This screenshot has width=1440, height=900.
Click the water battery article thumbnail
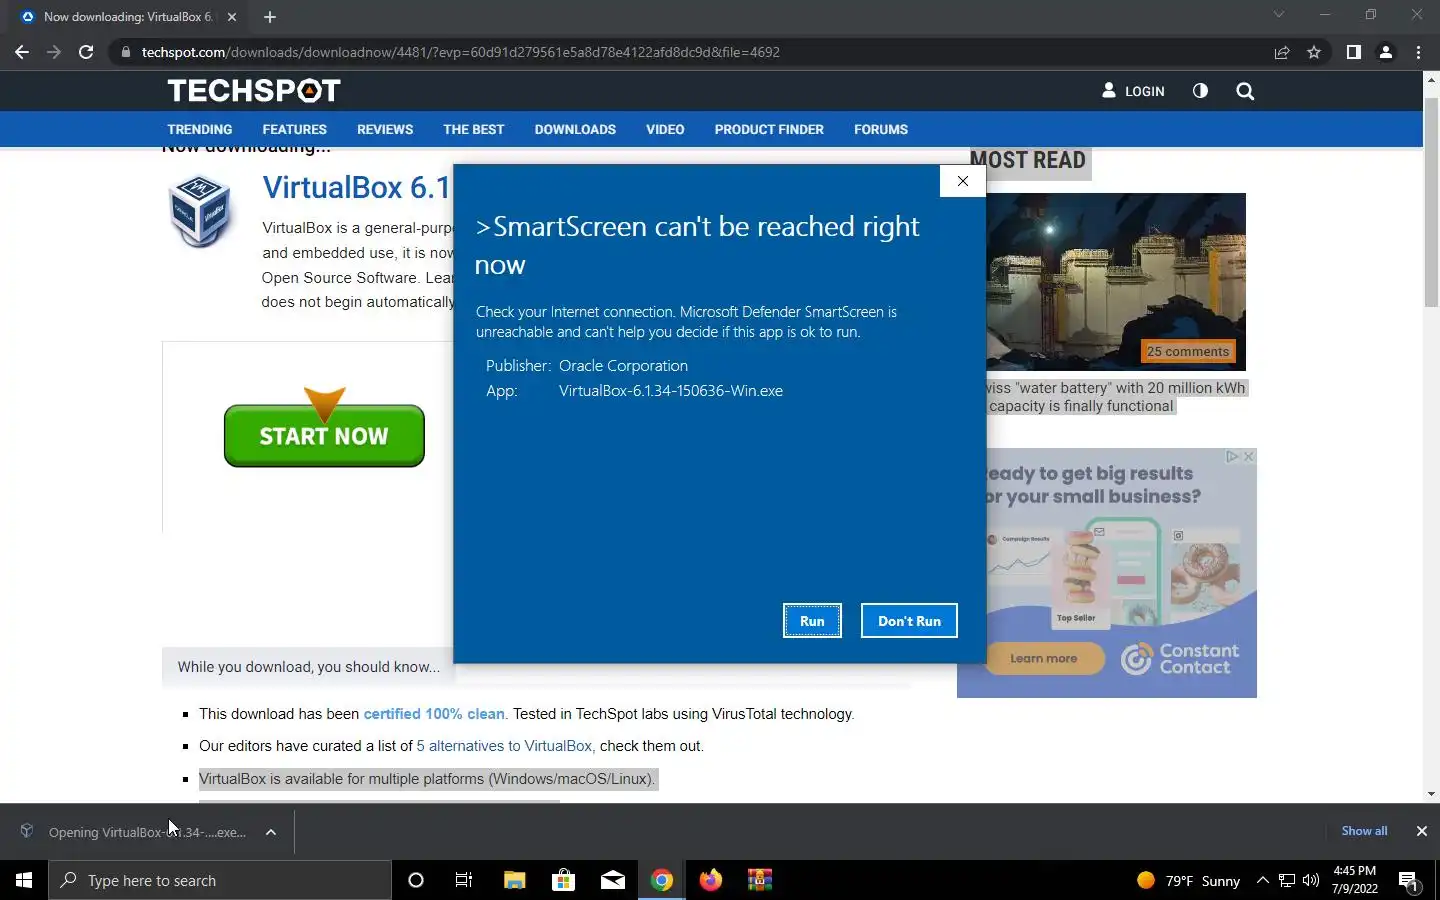(1116, 281)
